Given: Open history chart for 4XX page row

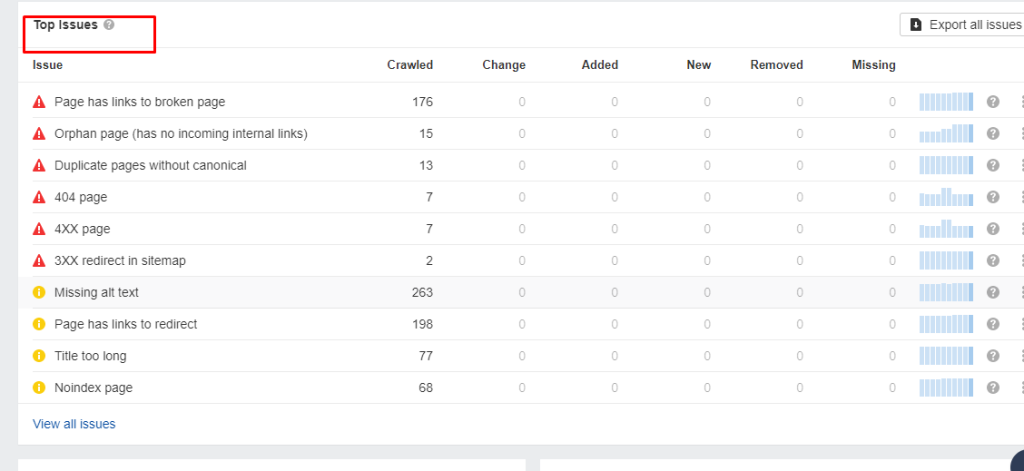Looking at the screenshot, I should [946, 229].
